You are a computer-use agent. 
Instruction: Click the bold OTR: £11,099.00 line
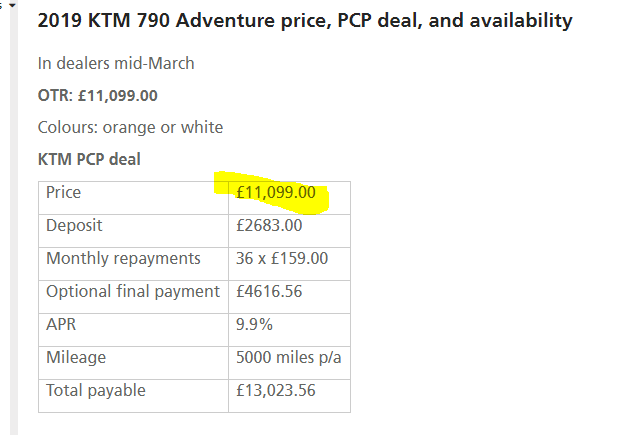pyautogui.click(x=98, y=96)
